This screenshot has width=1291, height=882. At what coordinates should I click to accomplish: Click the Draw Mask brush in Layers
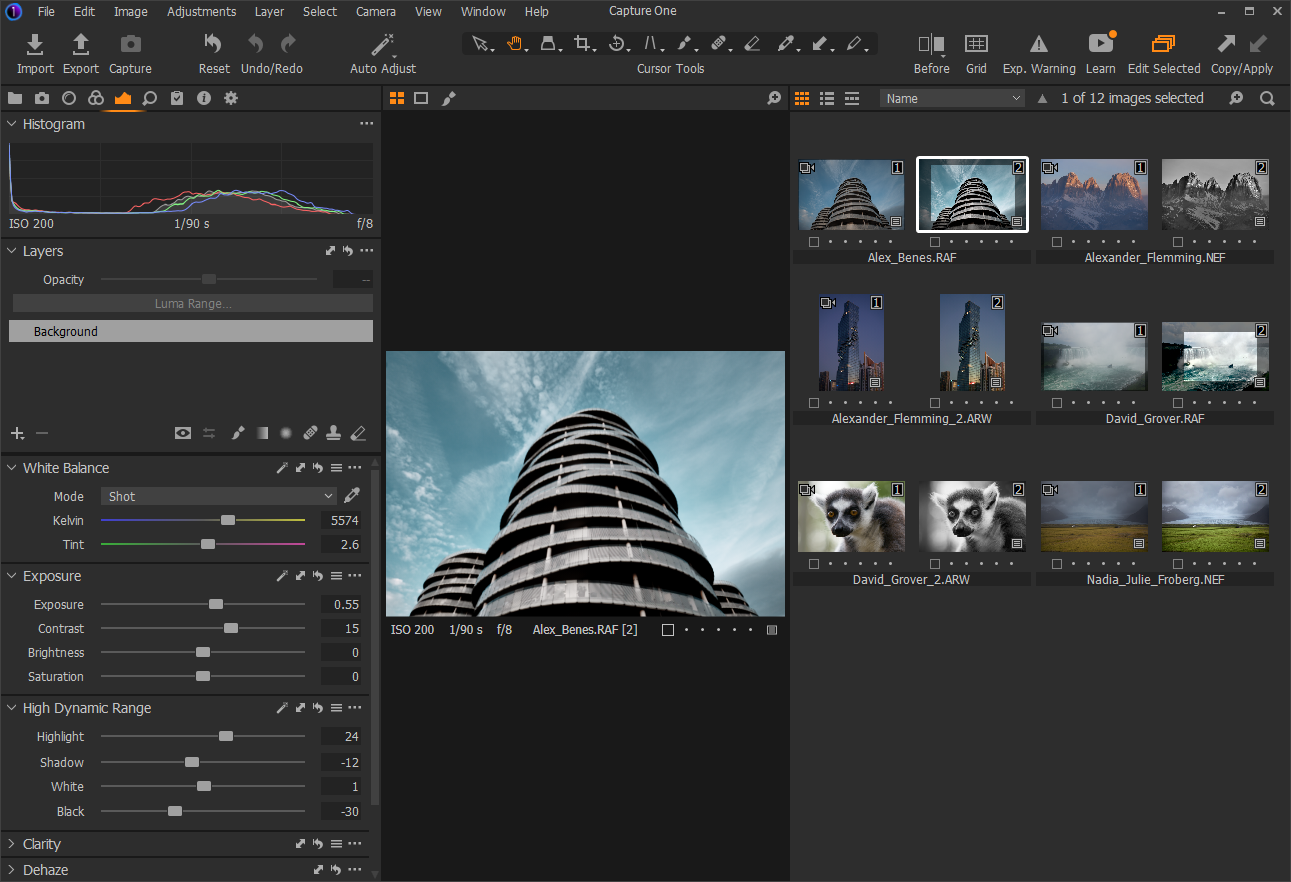(x=237, y=433)
